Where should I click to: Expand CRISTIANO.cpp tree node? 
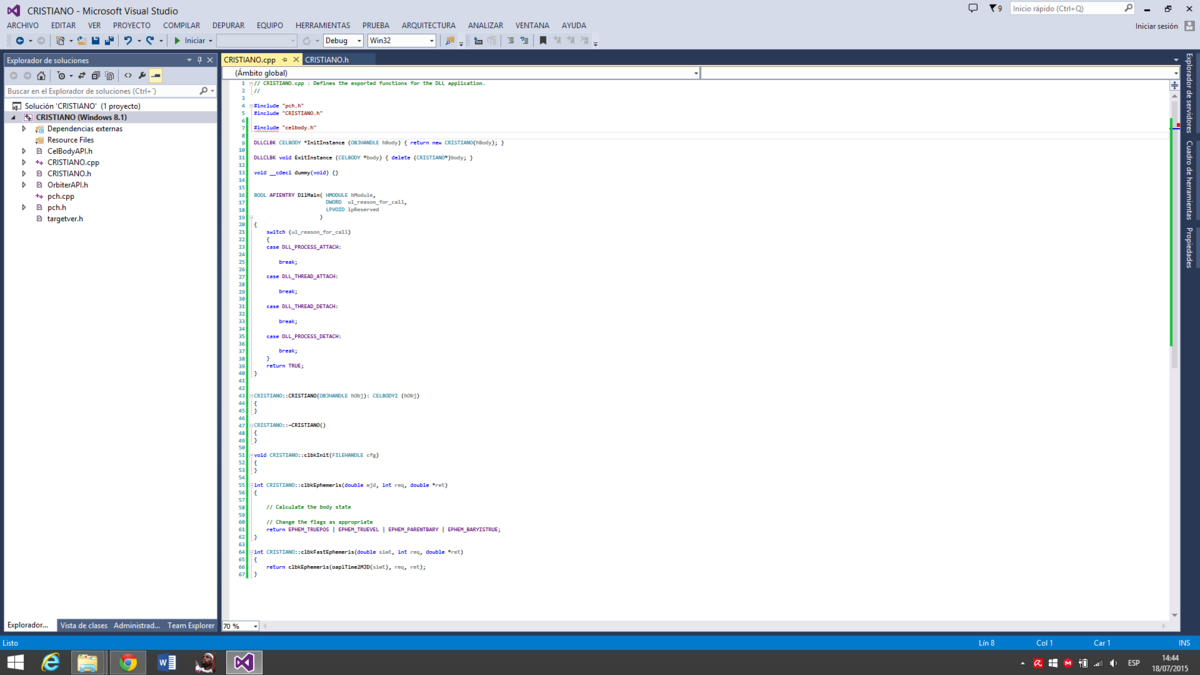click(24, 162)
